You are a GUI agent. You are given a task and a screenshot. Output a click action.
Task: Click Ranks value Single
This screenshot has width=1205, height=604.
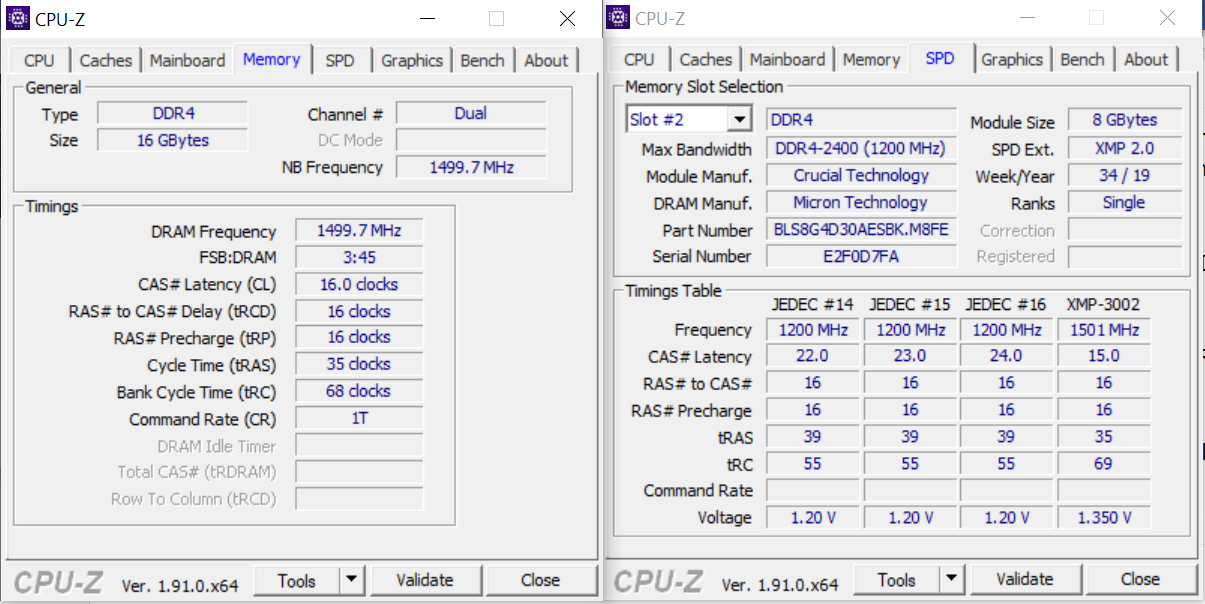click(x=1124, y=202)
